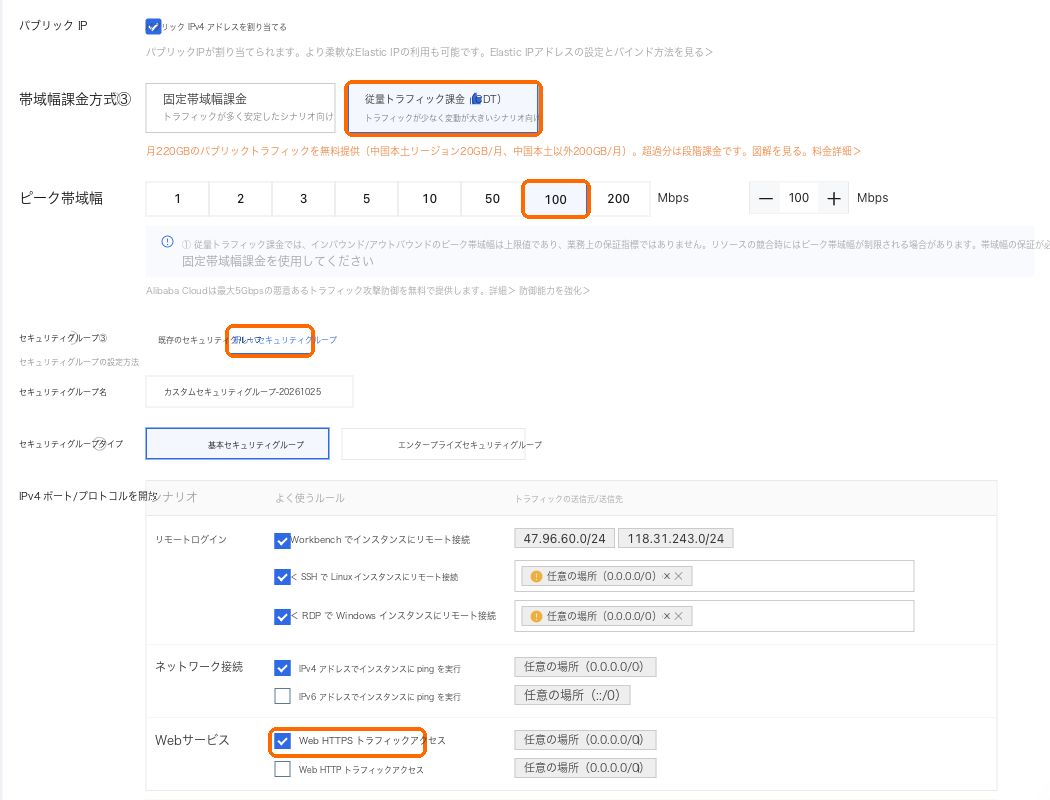The image size is (1050, 800).
Task: Enable IPv6 アドレス ping checkbox
Action: (x=282, y=696)
